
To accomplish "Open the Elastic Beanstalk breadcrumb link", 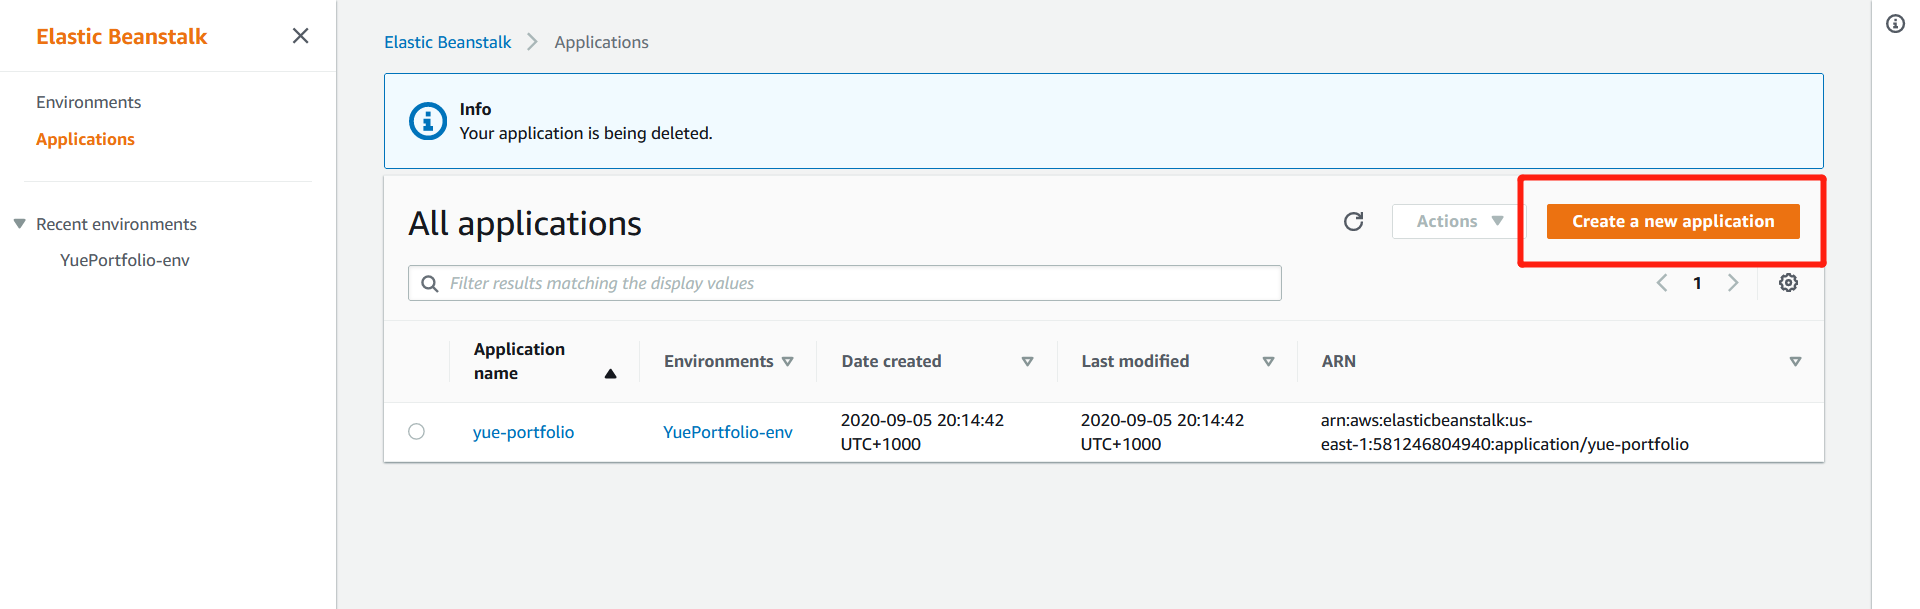I will click(447, 42).
